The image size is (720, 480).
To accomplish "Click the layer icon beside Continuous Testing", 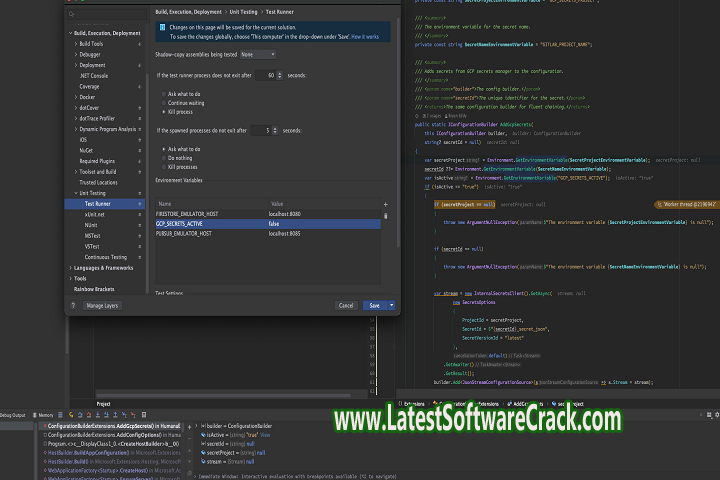I will pyautogui.click(x=141, y=257).
